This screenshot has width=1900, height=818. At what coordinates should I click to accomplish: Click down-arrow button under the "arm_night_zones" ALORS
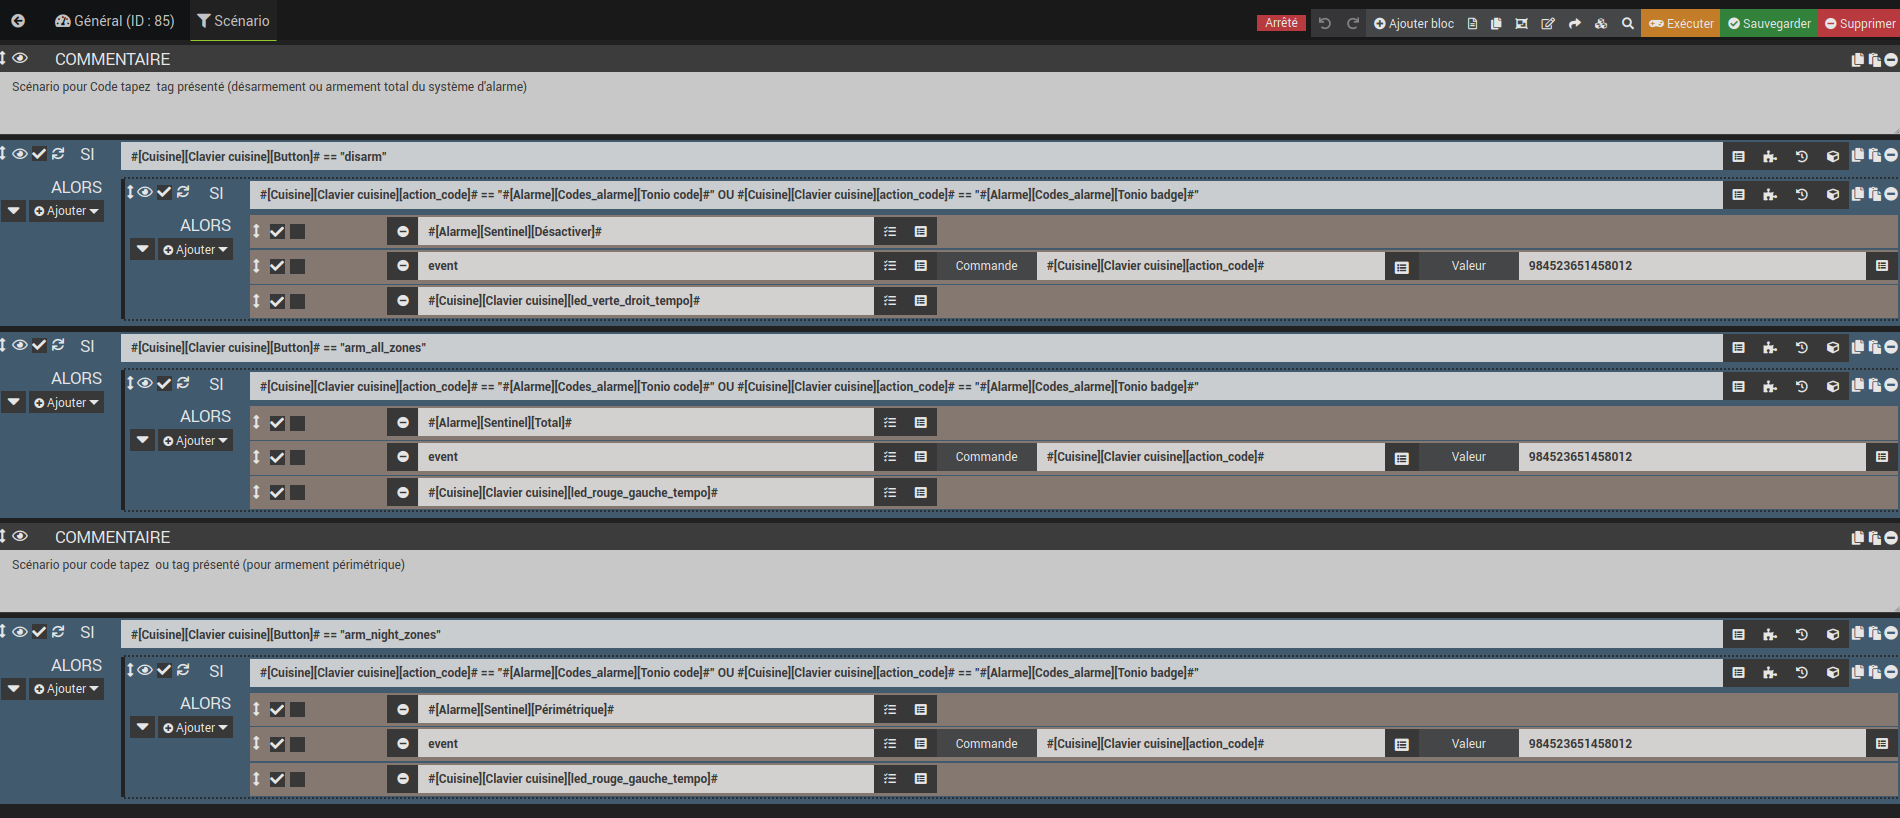click(x=13, y=689)
